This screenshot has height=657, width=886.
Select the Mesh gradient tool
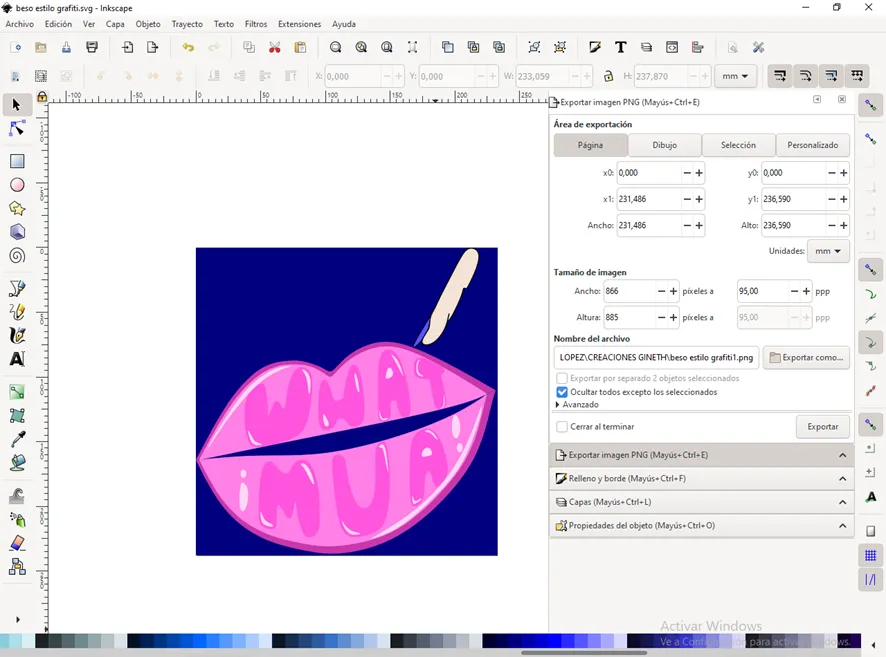pyautogui.click(x=17, y=416)
